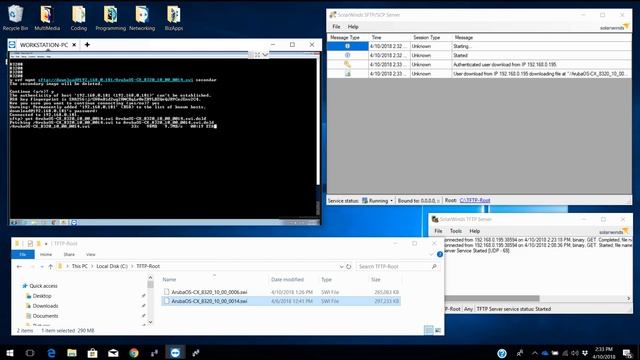Open the File tab in File Explorer

pos(23,254)
